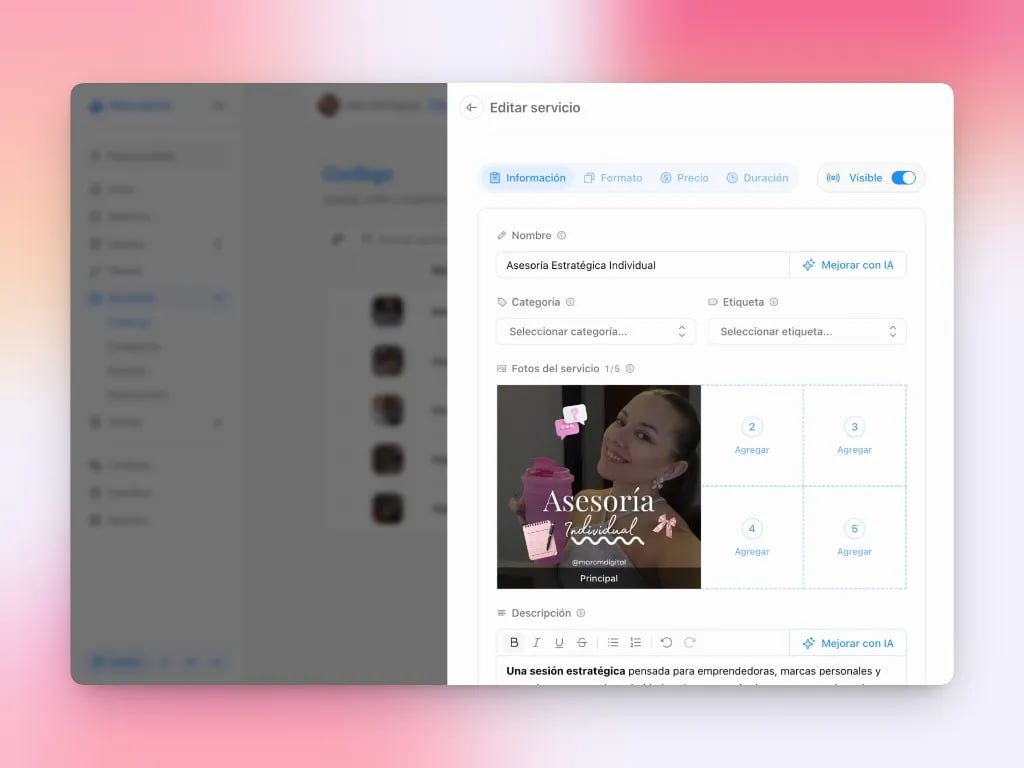Viewport: 1024px width, 768px height.
Task: Click the info icon beside Nombre
Action: [x=562, y=235]
